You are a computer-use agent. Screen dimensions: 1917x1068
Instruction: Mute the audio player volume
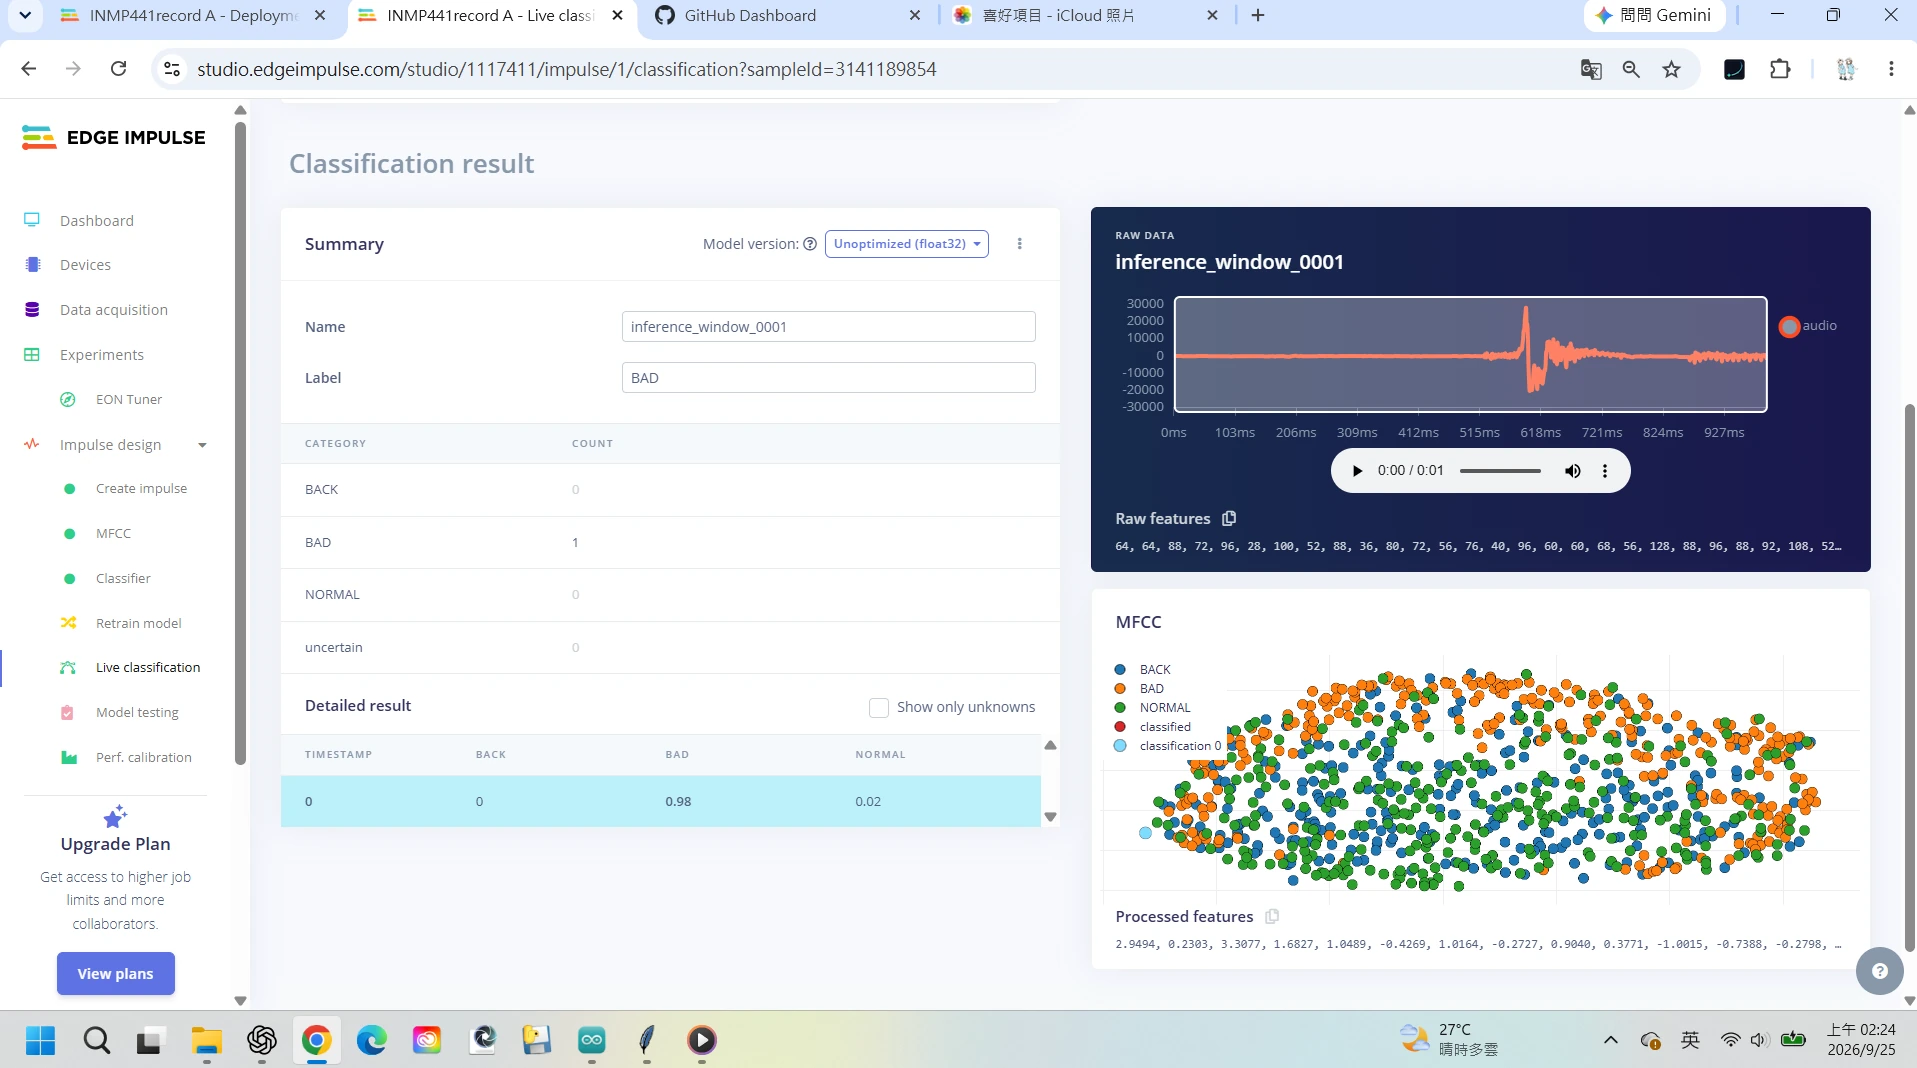1572,471
